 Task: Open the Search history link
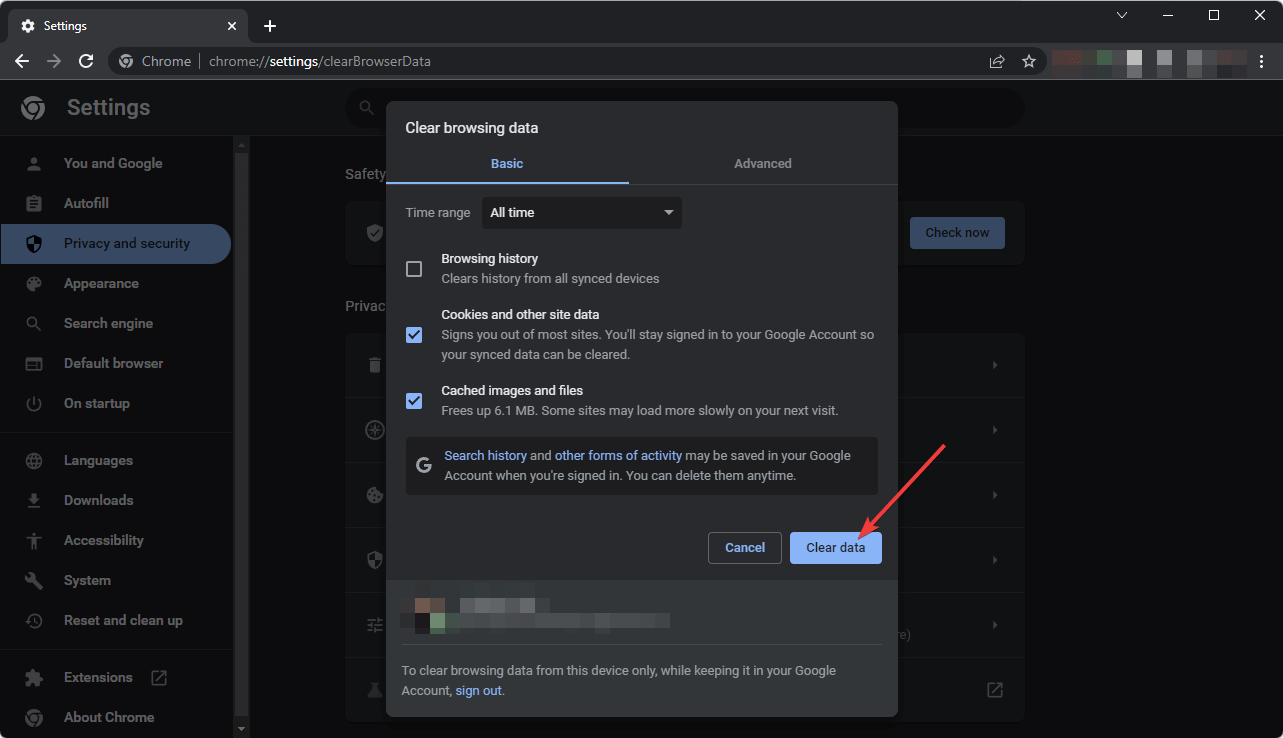click(x=485, y=455)
